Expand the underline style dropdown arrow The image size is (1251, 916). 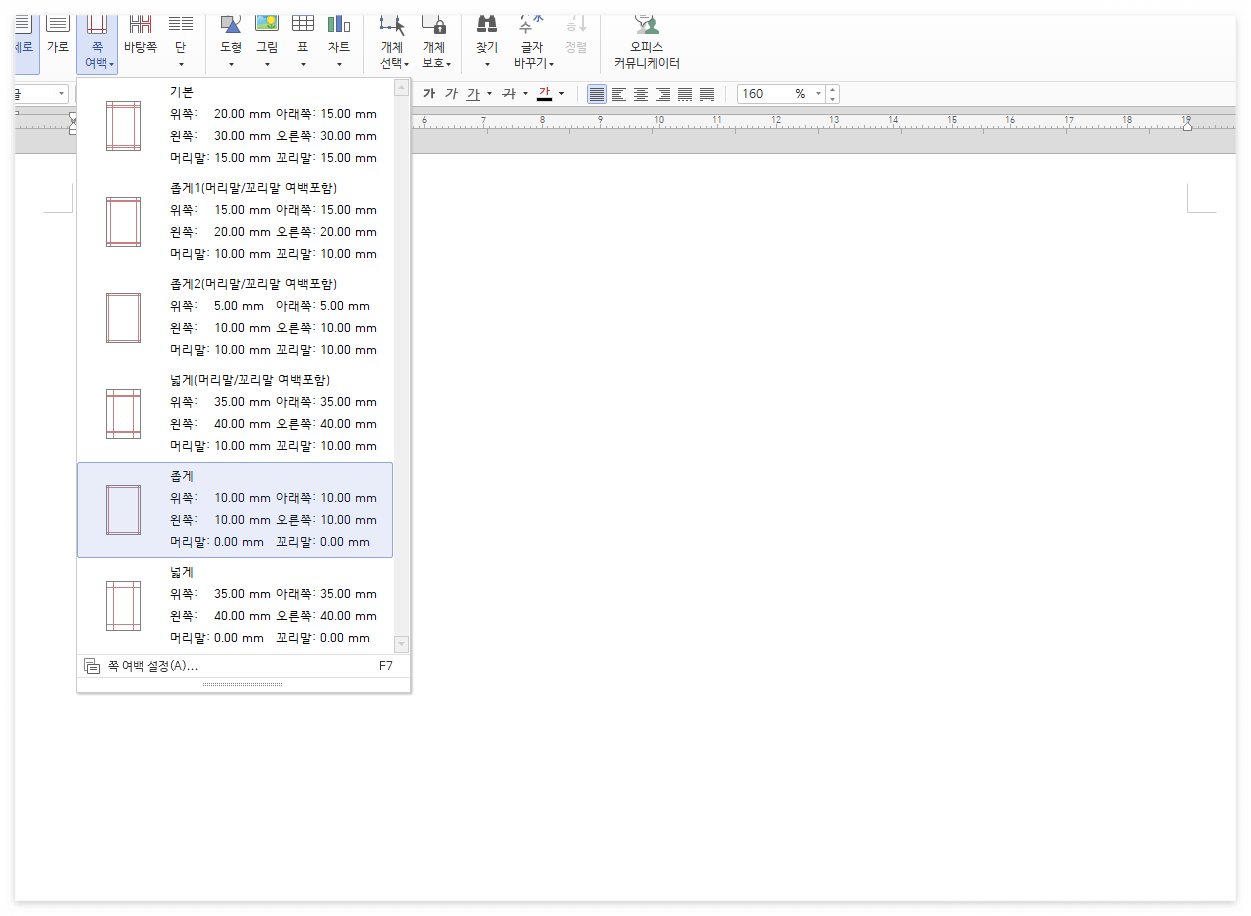pyautogui.click(x=489, y=94)
